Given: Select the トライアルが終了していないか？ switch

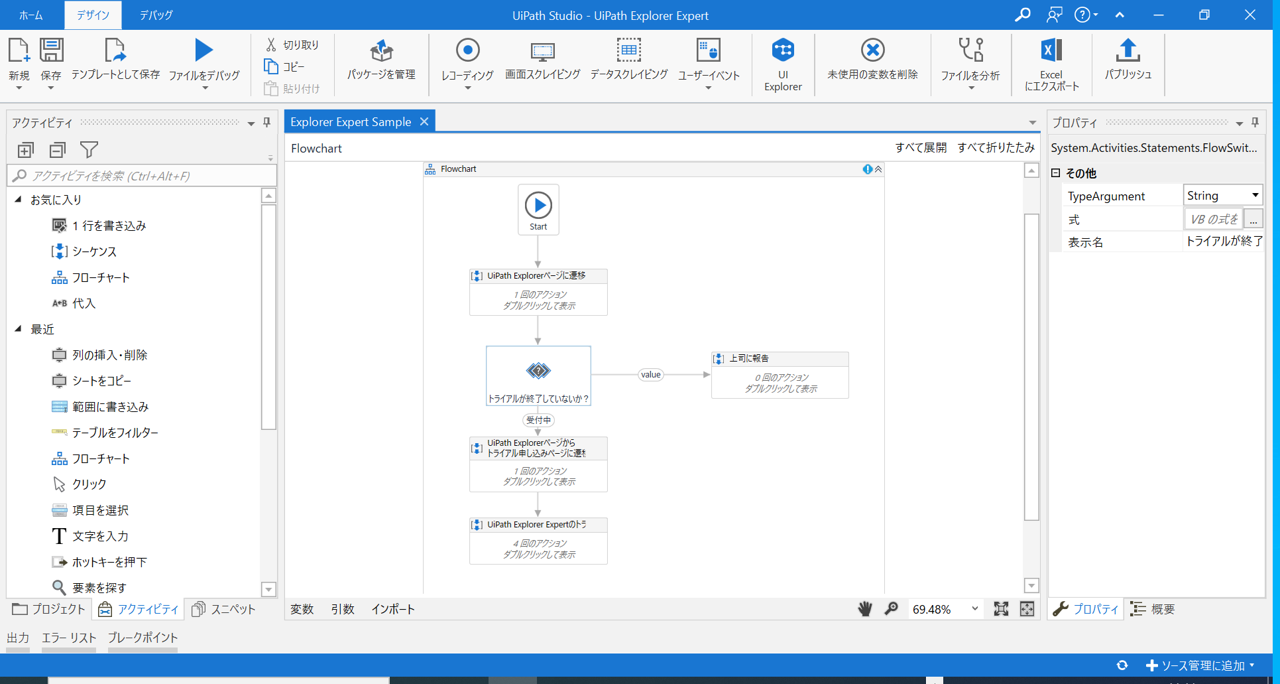Looking at the screenshot, I should [538, 376].
